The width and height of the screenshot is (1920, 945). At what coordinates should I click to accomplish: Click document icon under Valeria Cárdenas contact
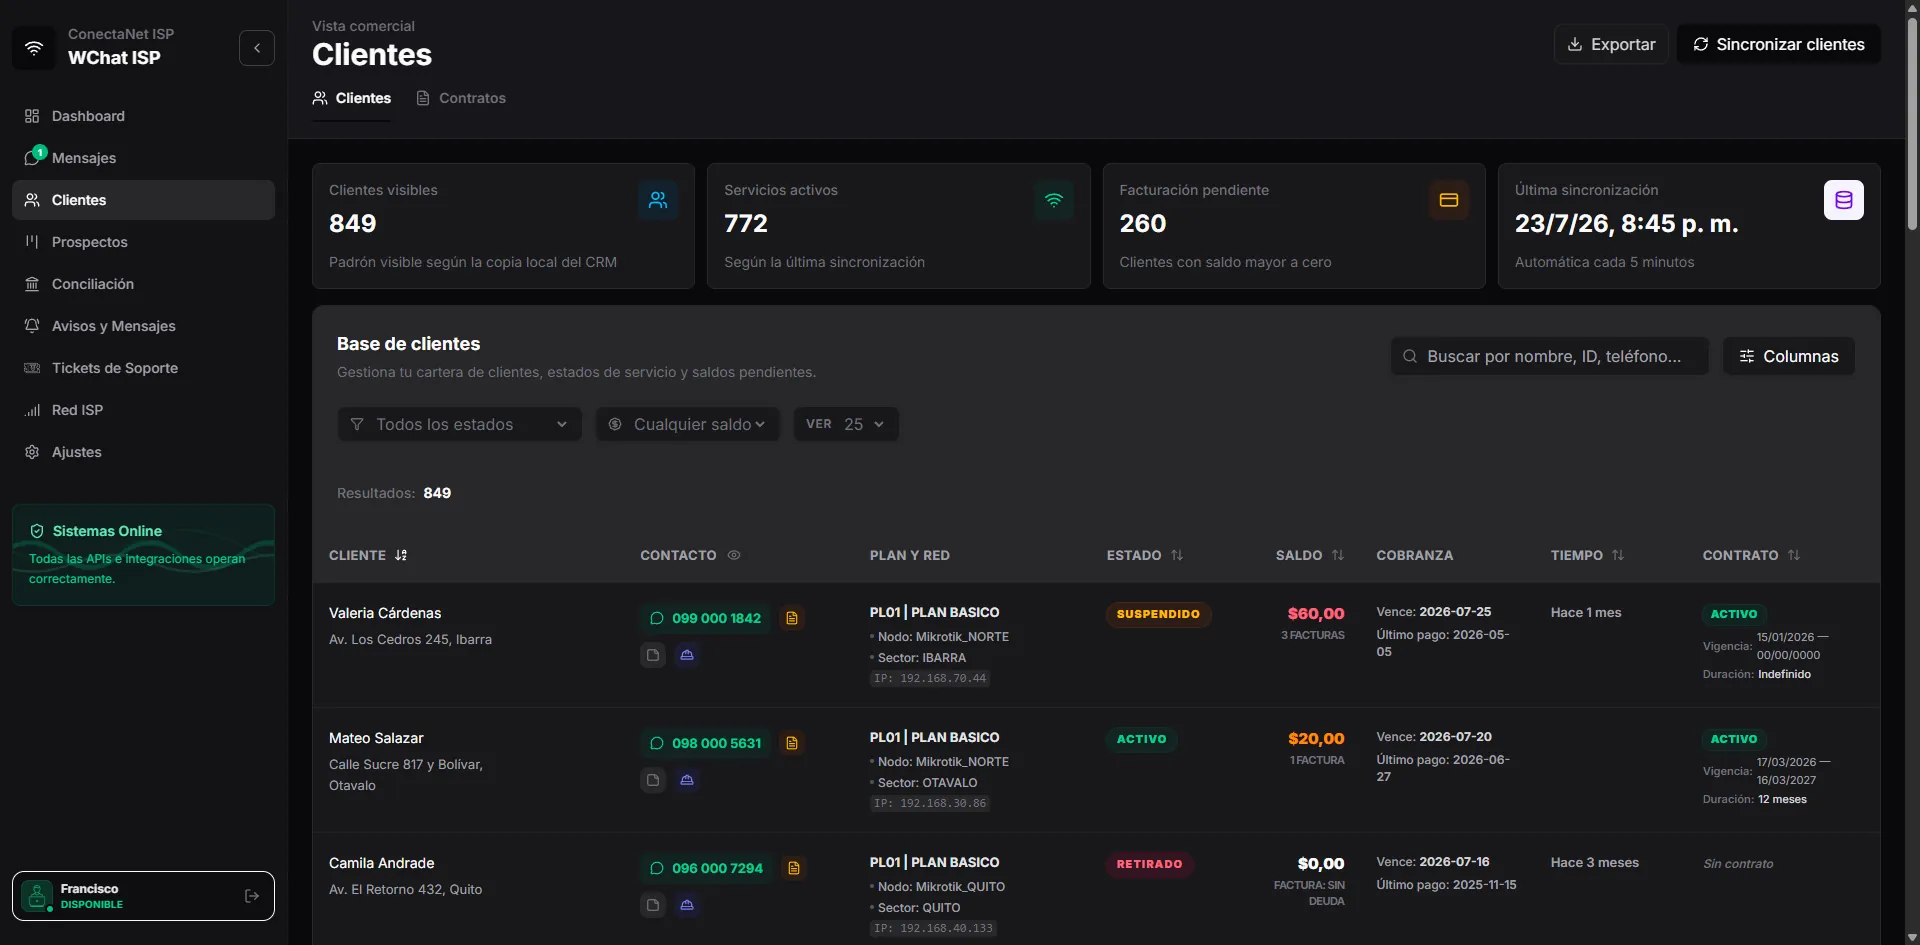point(653,655)
